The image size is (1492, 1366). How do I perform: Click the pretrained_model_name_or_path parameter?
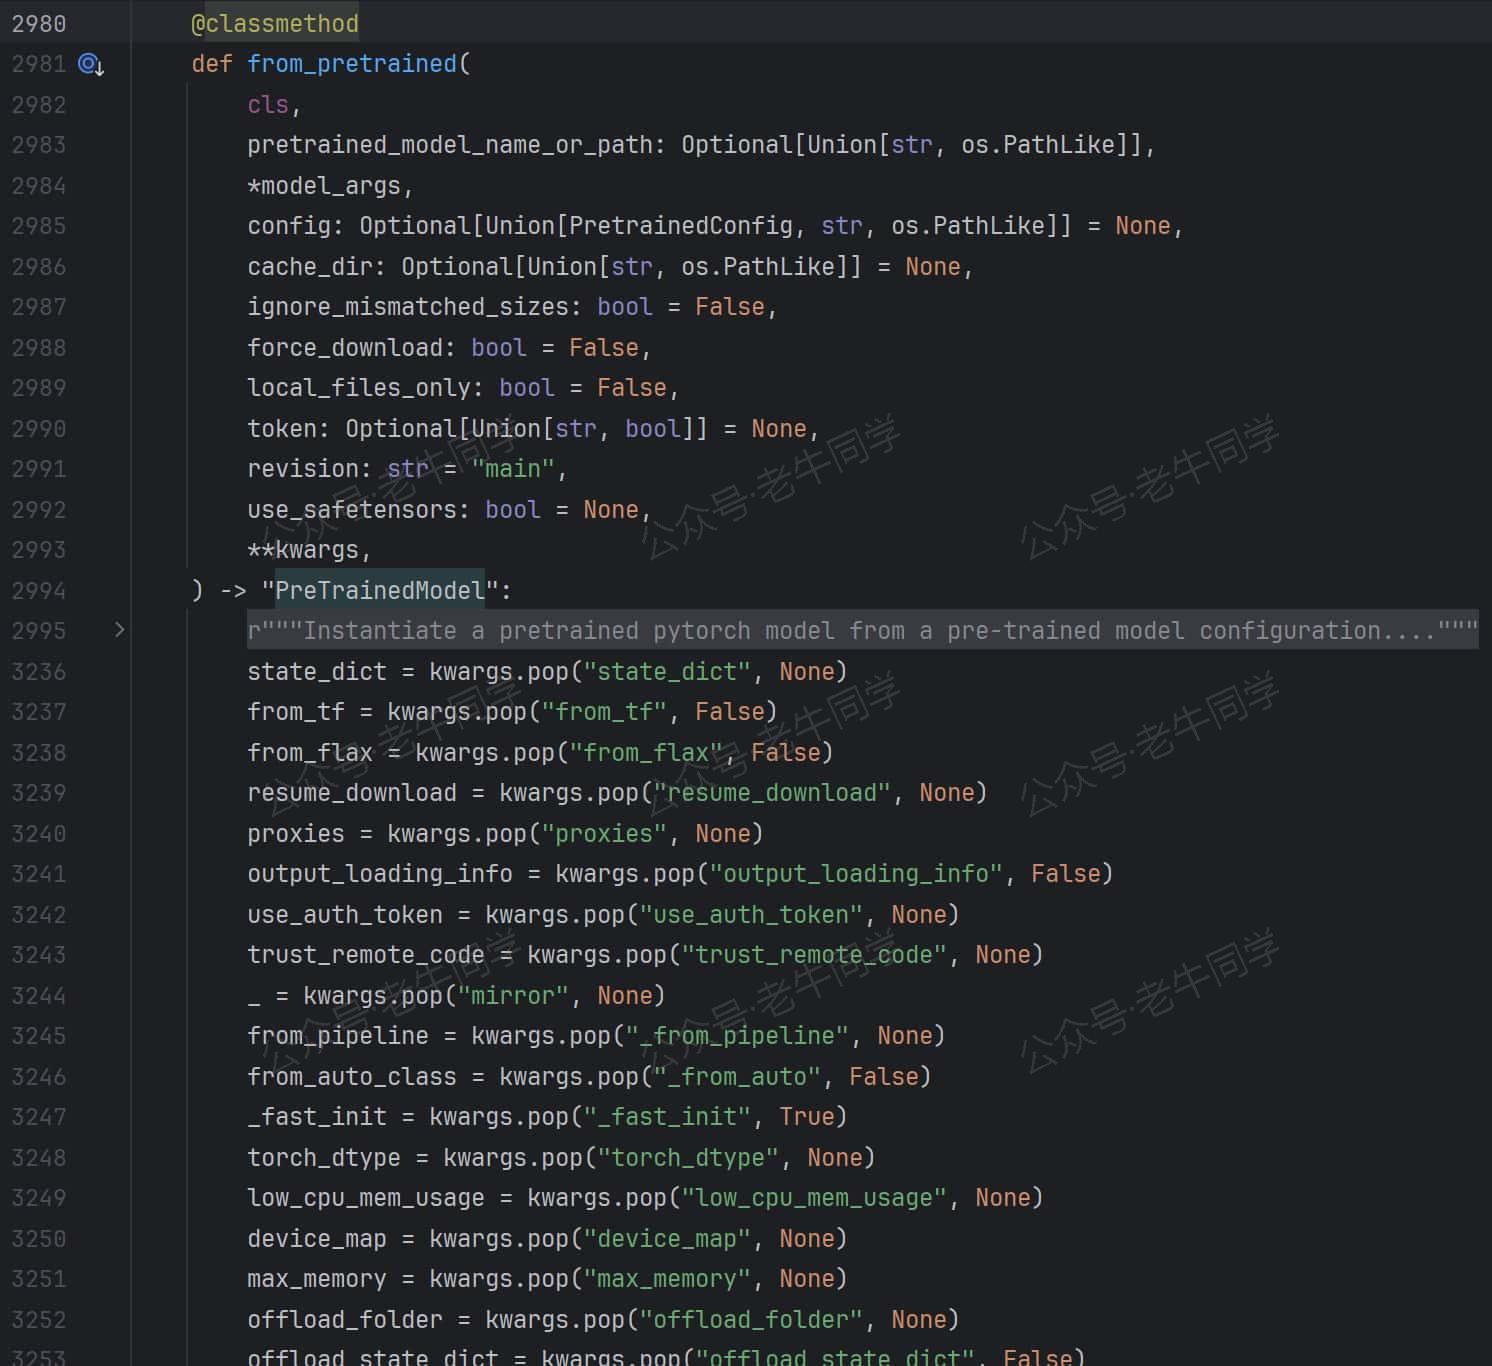point(449,145)
